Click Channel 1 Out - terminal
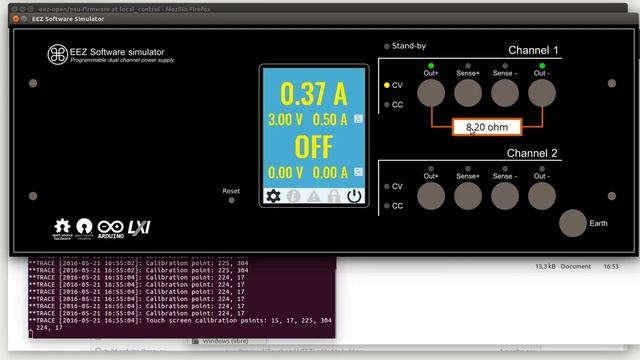 point(542,93)
